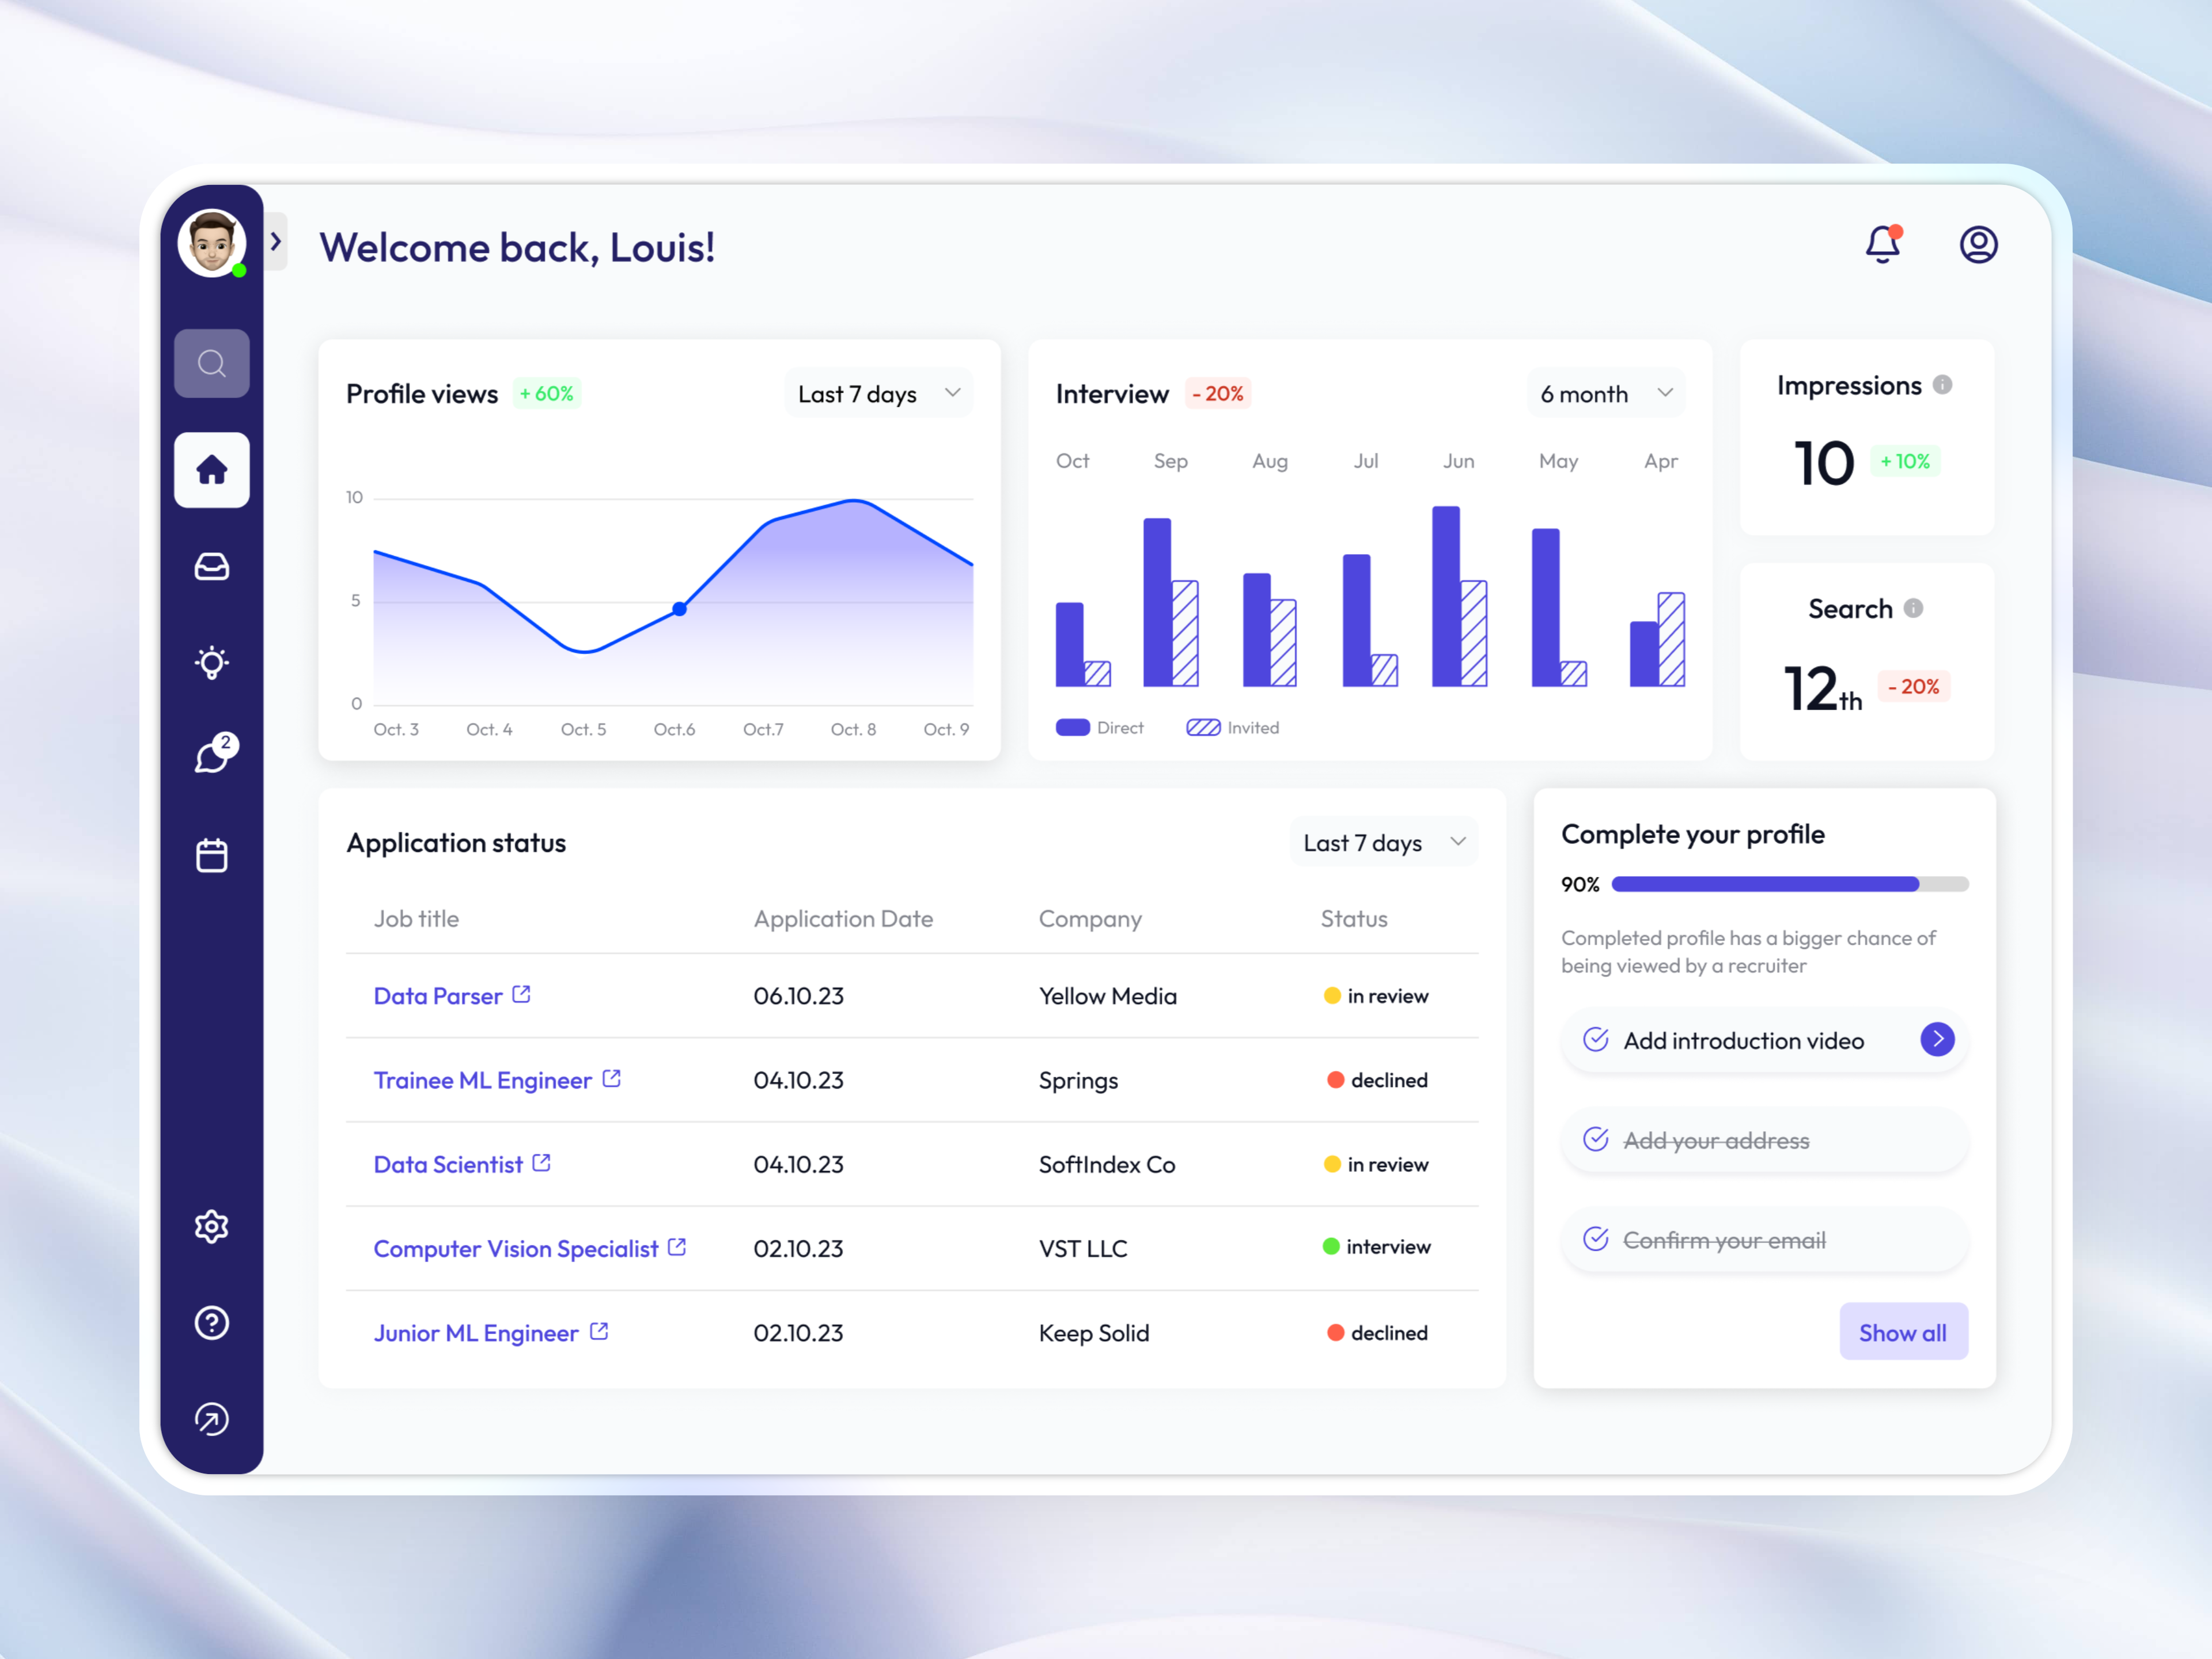The width and height of the screenshot is (2212, 1659).
Task: Uncheck 'Confirm your email' completed task
Action: pyautogui.click(x=1597, y=1239)
